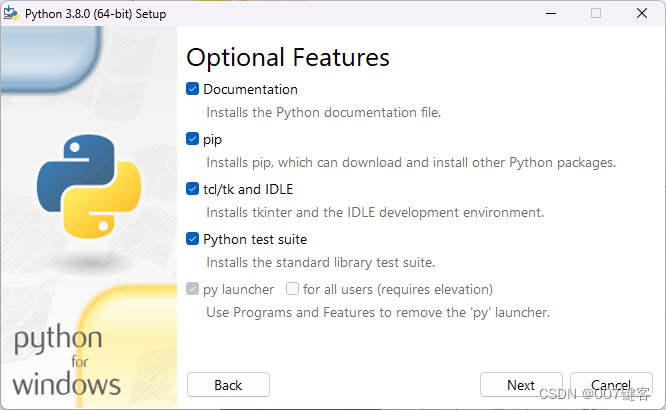Click the Python snake logo
The image size is (666, 410).
pyautogui.click(x=89, y=187)
